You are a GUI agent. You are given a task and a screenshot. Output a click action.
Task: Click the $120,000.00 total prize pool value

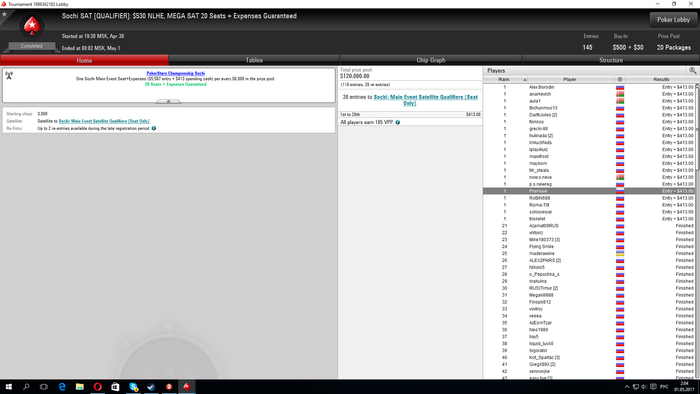point(354,76)
